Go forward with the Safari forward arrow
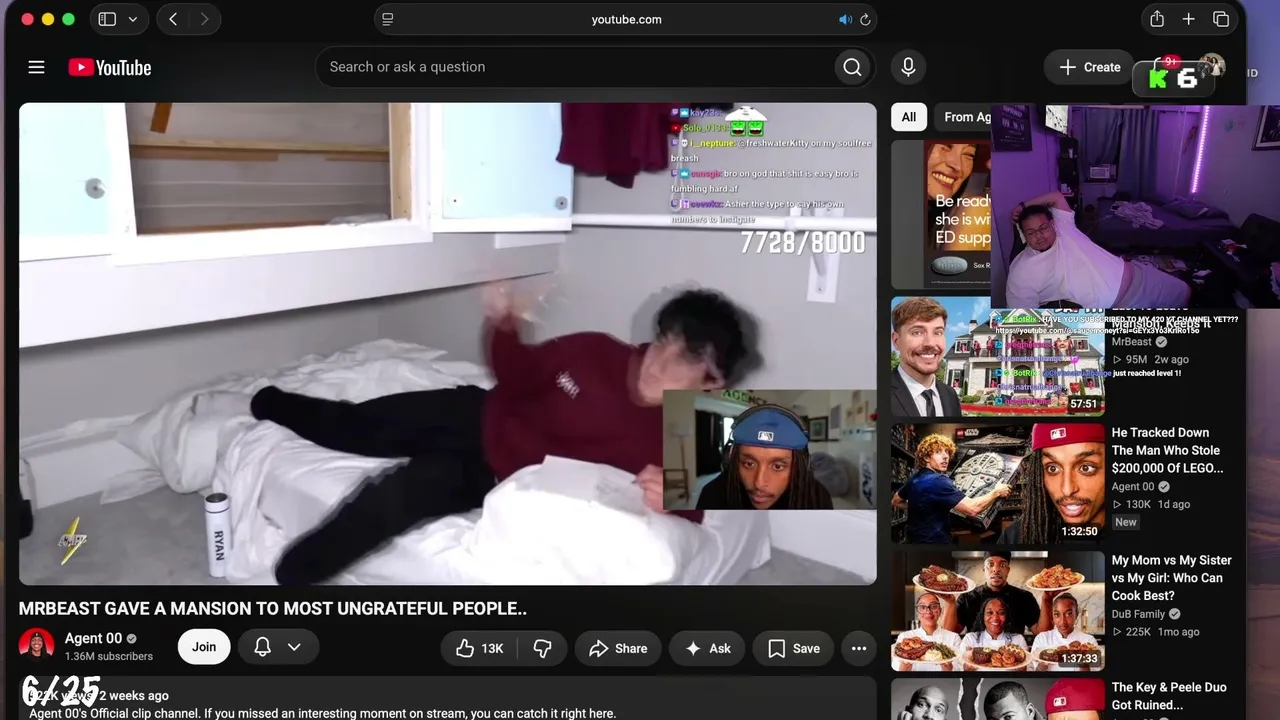Image resolution: width=1280 pixels, height=720 pixels. (x=204, y=19)
